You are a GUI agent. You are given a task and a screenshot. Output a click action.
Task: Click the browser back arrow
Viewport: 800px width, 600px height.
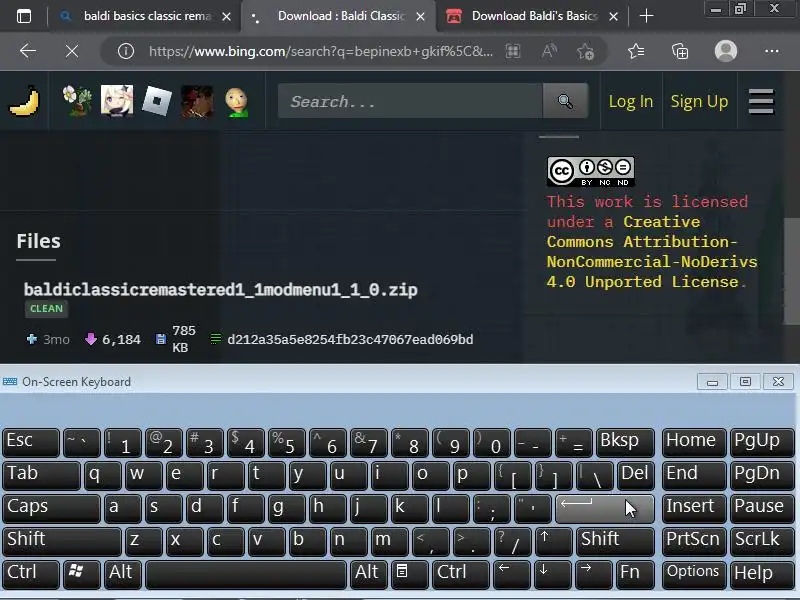[28, 51]
